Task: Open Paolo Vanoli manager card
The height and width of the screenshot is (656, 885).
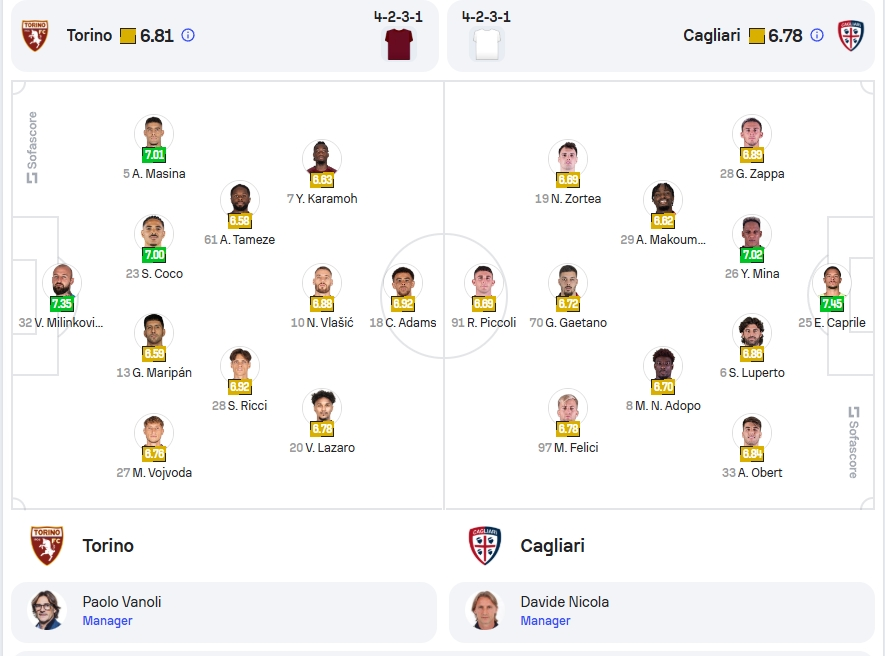Action: pos(224,612)
